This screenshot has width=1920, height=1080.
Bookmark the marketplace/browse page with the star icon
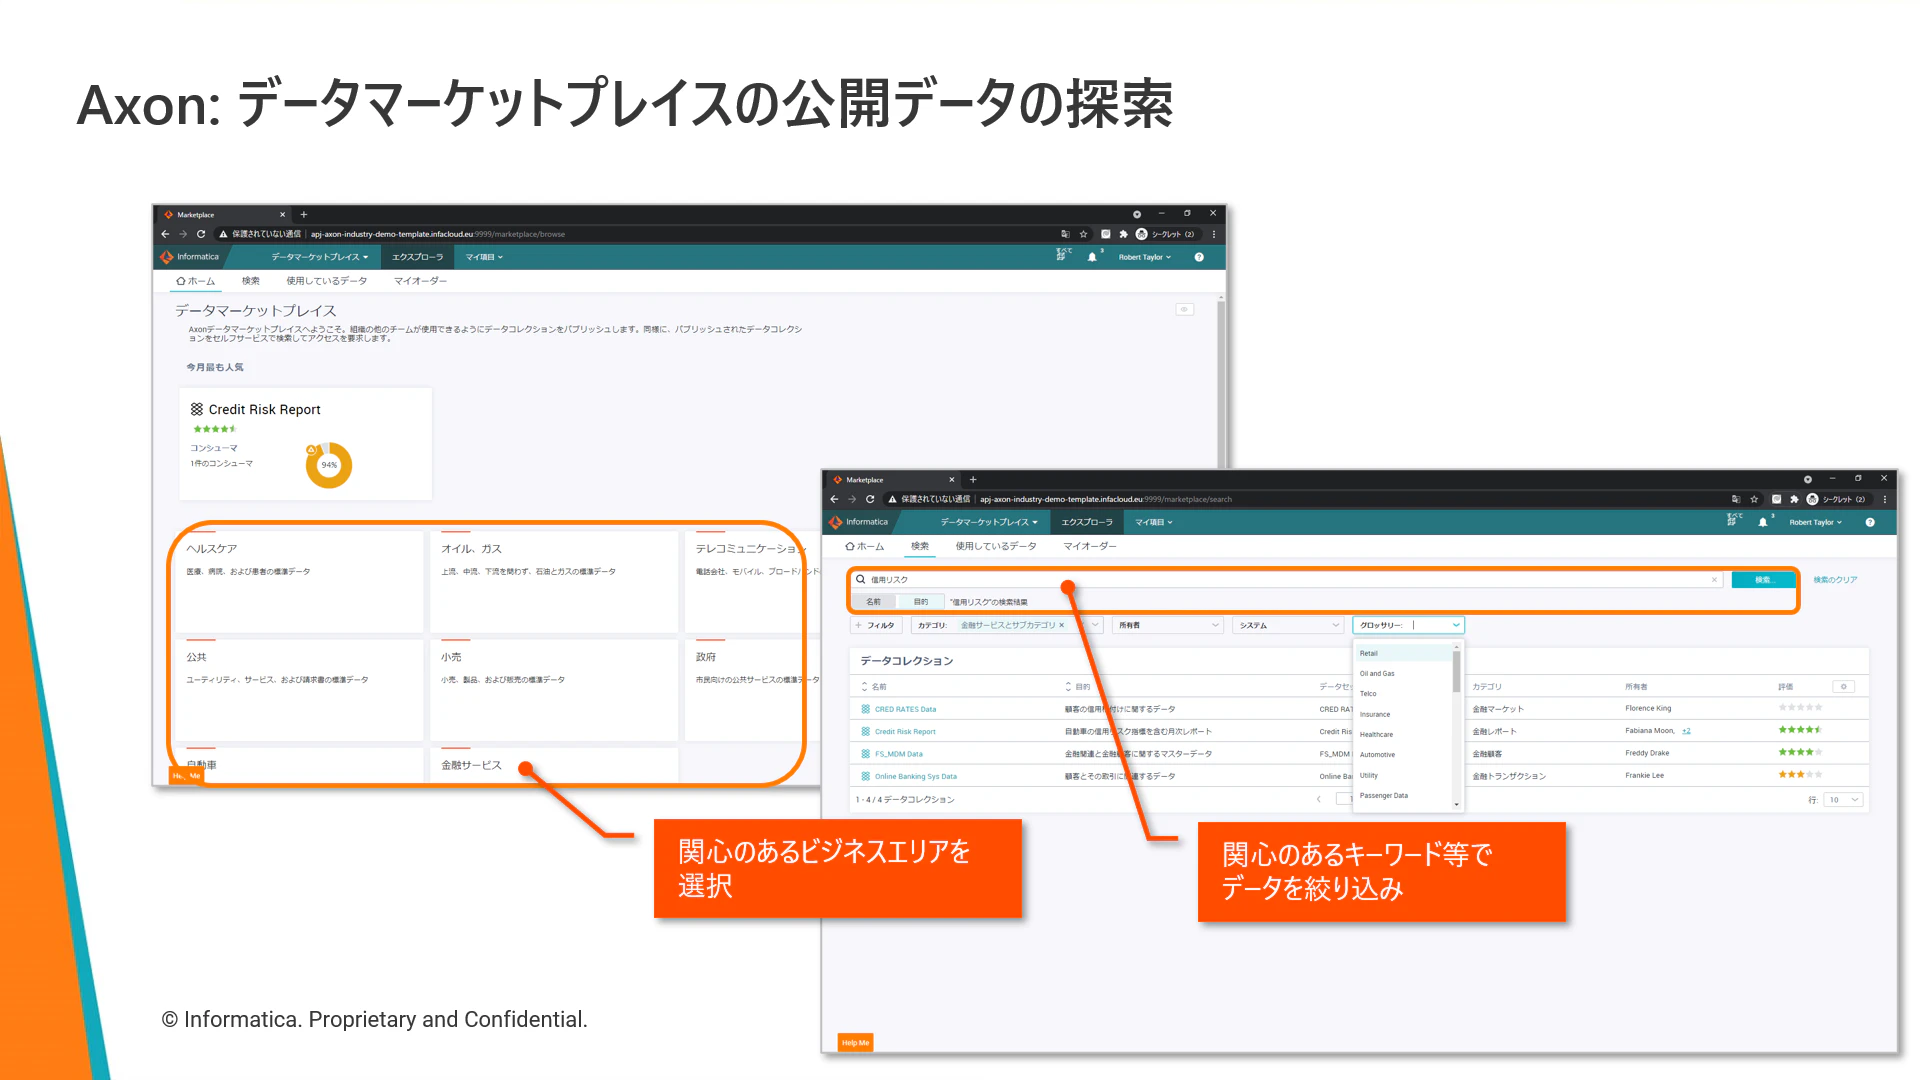click(x=1083, y=234)
